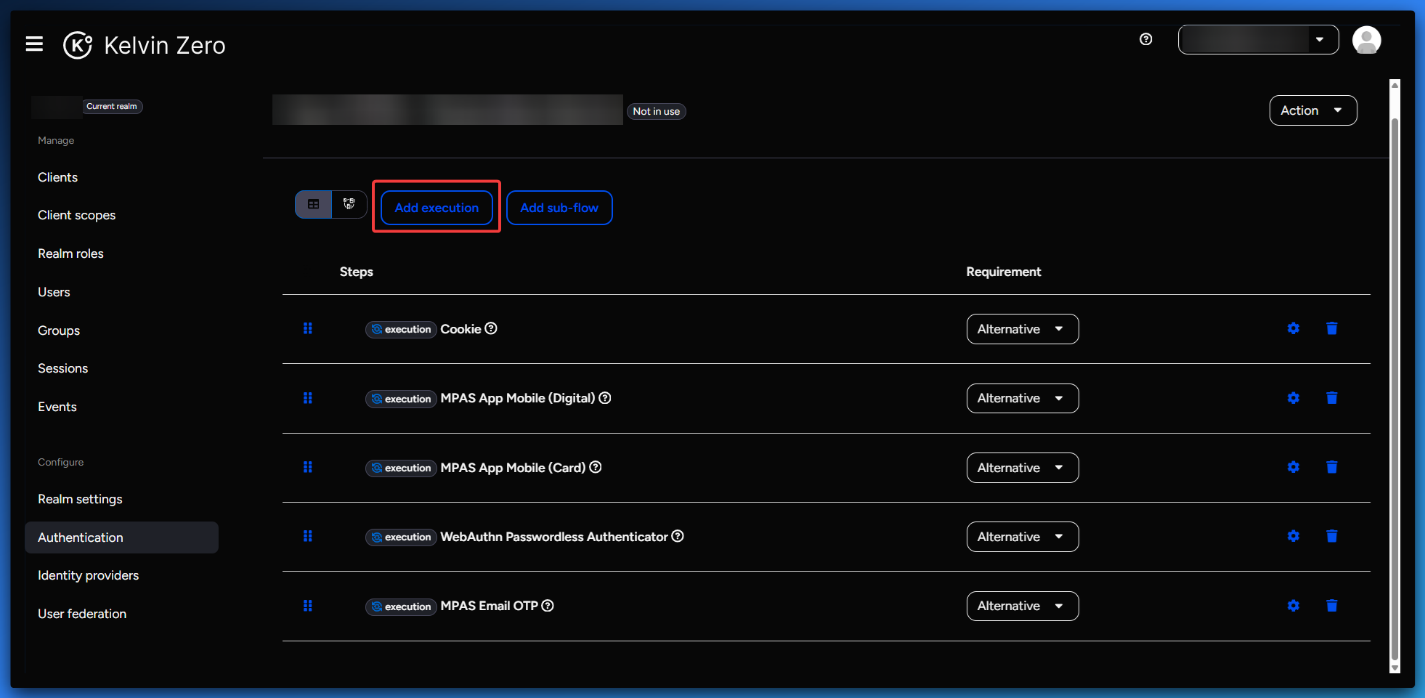This screenshot has width=1425, height=698.
Task: Switch to table view toggle
Action: (x=314, y=204)
